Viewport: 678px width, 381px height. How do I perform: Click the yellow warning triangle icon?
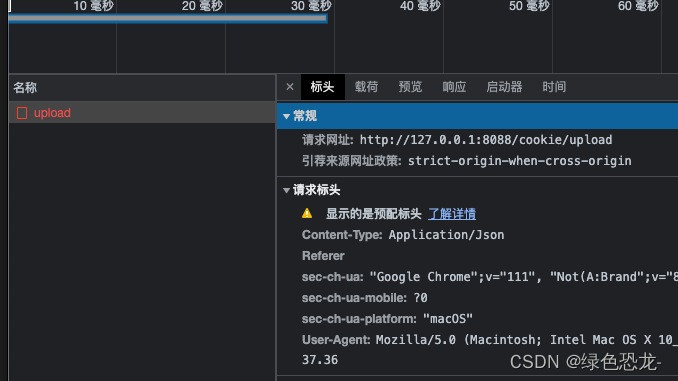click(x=307, y=213)
